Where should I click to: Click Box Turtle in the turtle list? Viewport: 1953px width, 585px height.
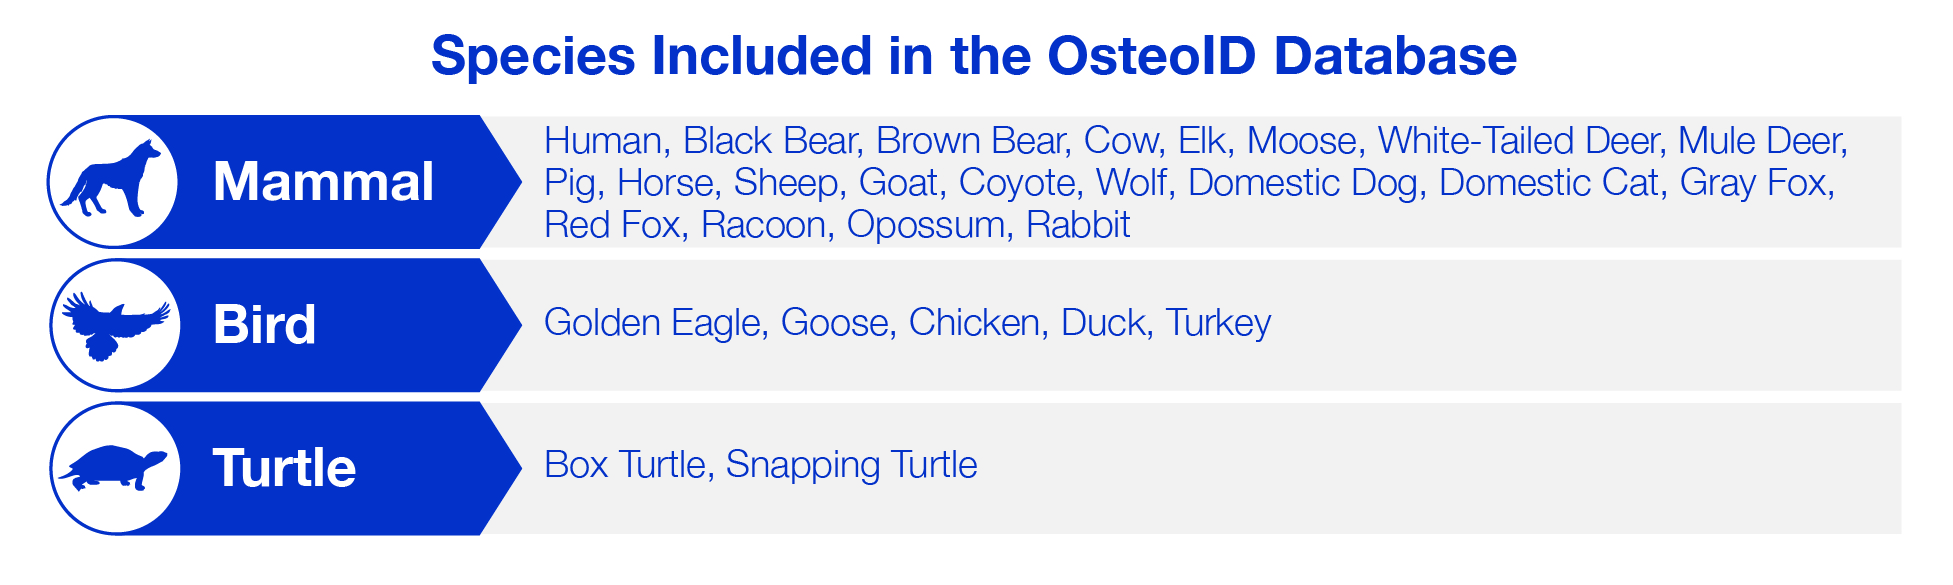(x=625, y=465)
